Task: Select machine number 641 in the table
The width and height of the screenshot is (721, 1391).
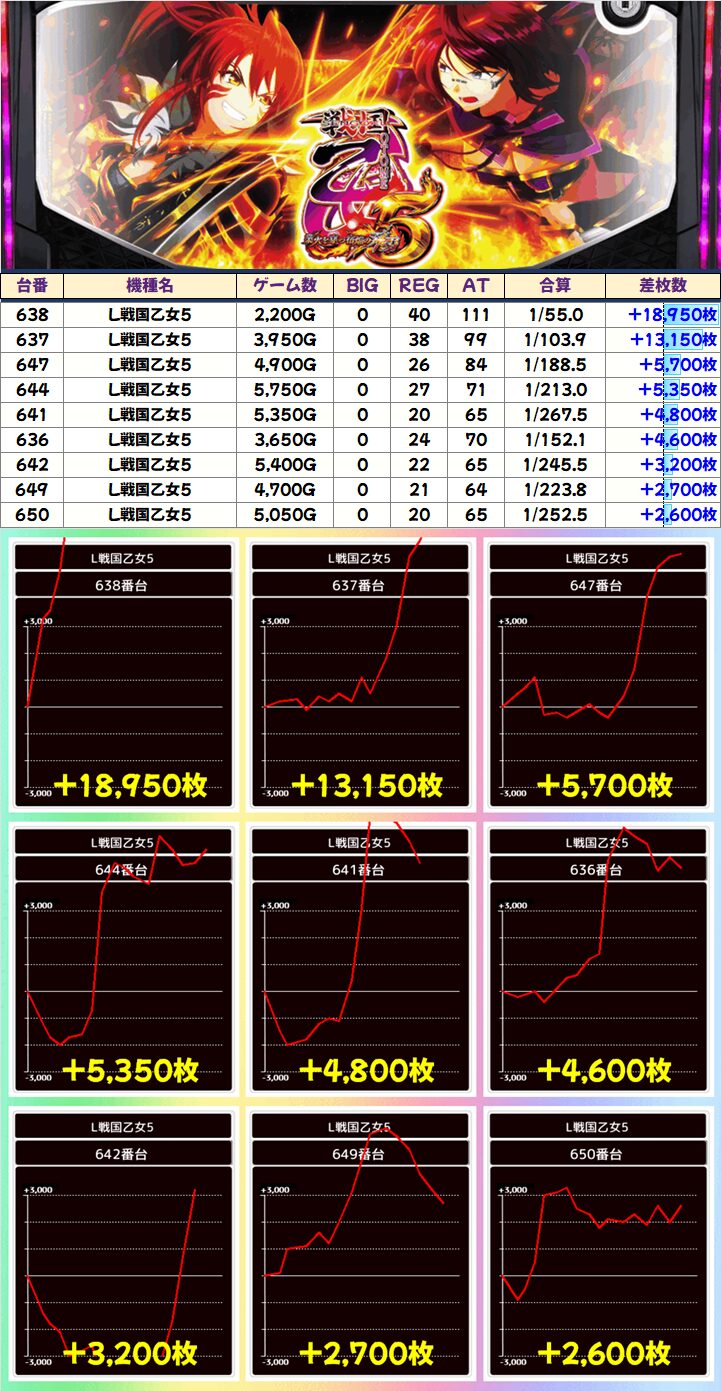Action: (x=32, y=414)
